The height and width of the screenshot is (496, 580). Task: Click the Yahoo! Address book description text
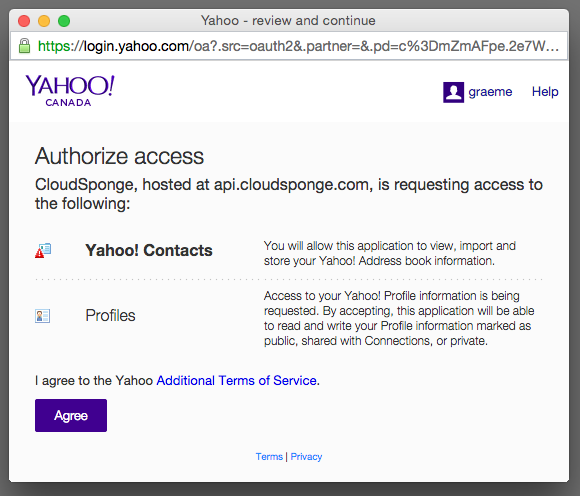coord(390,253)
